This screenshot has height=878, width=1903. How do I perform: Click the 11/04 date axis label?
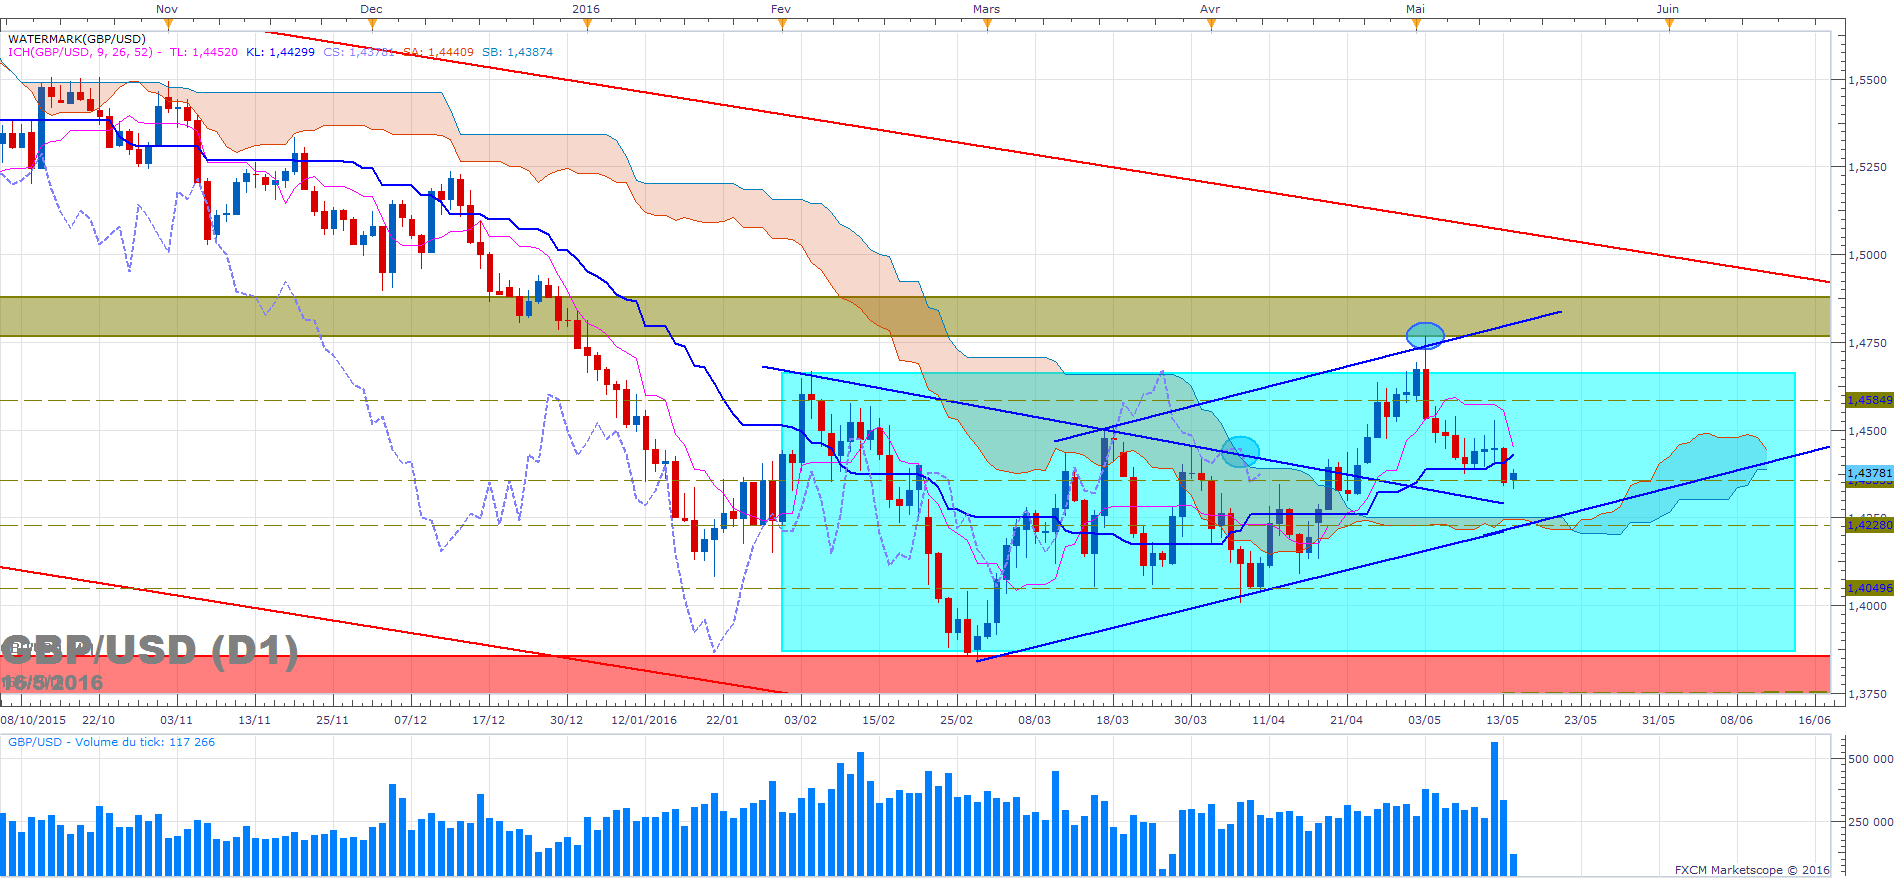coord(1268,720)
